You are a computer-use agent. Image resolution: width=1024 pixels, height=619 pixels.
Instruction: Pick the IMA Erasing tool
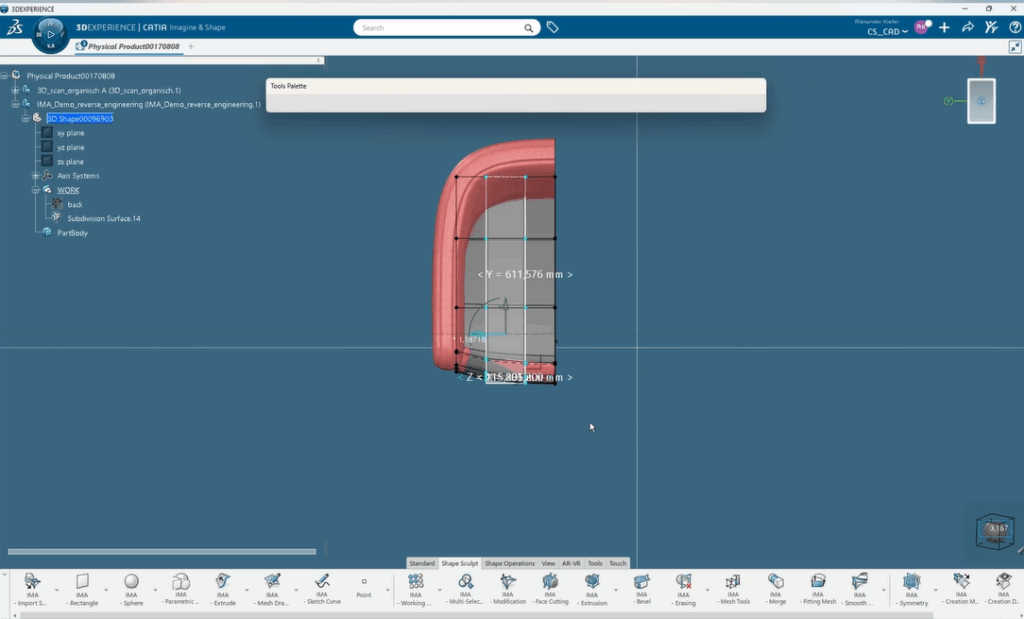pyautogui.click(x=684, y=582)
